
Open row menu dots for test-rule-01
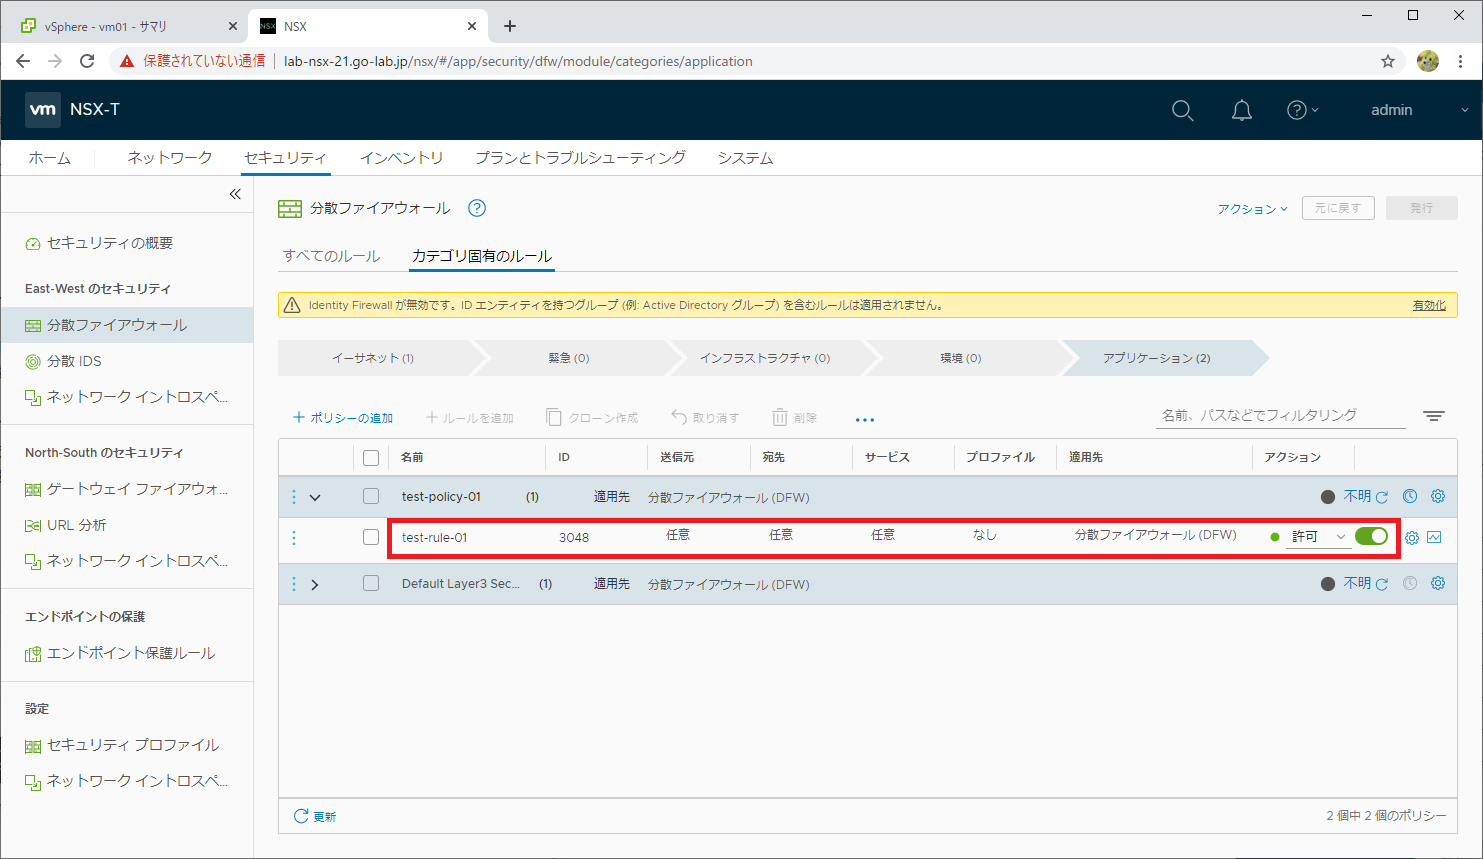pyautogui.click(x=294, y=538)
